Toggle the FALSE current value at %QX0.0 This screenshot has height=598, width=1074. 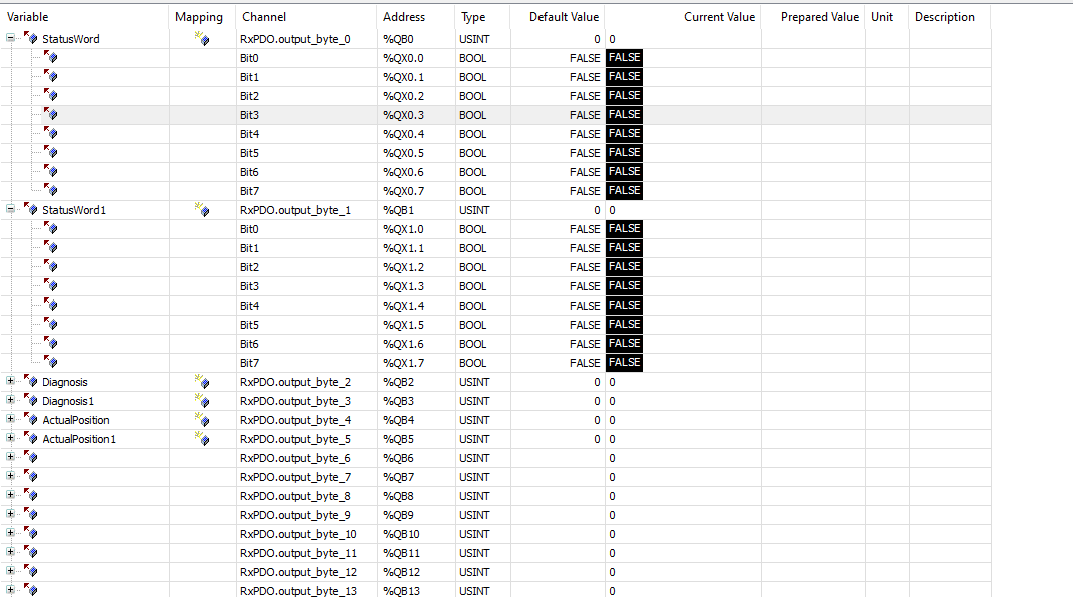[x=624, y=58]
